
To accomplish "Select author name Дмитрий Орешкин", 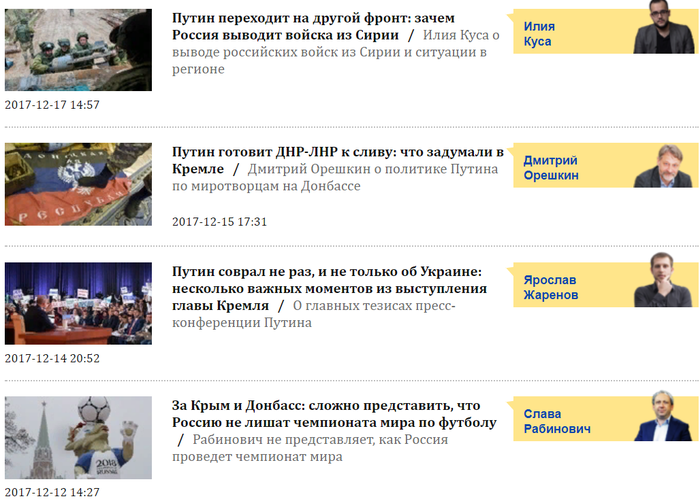I will [x=551, y=168].
